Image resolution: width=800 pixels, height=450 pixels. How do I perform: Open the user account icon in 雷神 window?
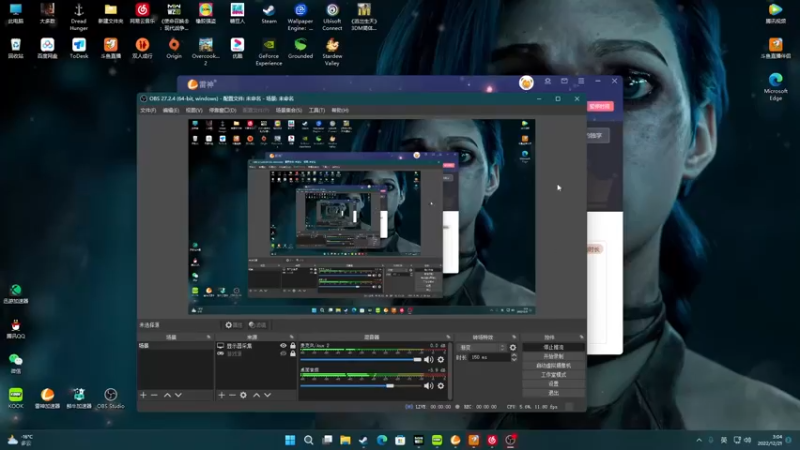point(547,81)
